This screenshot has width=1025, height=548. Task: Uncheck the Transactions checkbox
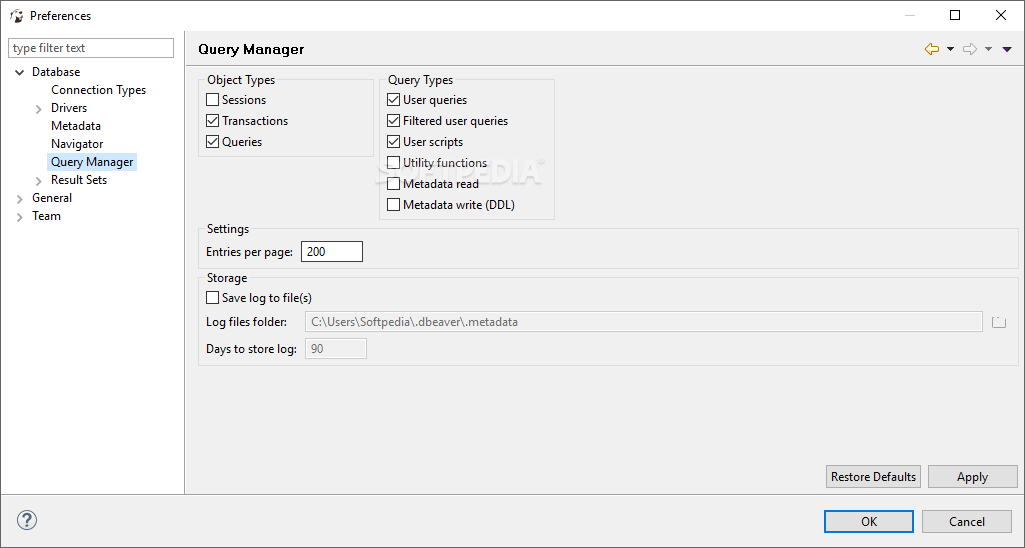212,121
